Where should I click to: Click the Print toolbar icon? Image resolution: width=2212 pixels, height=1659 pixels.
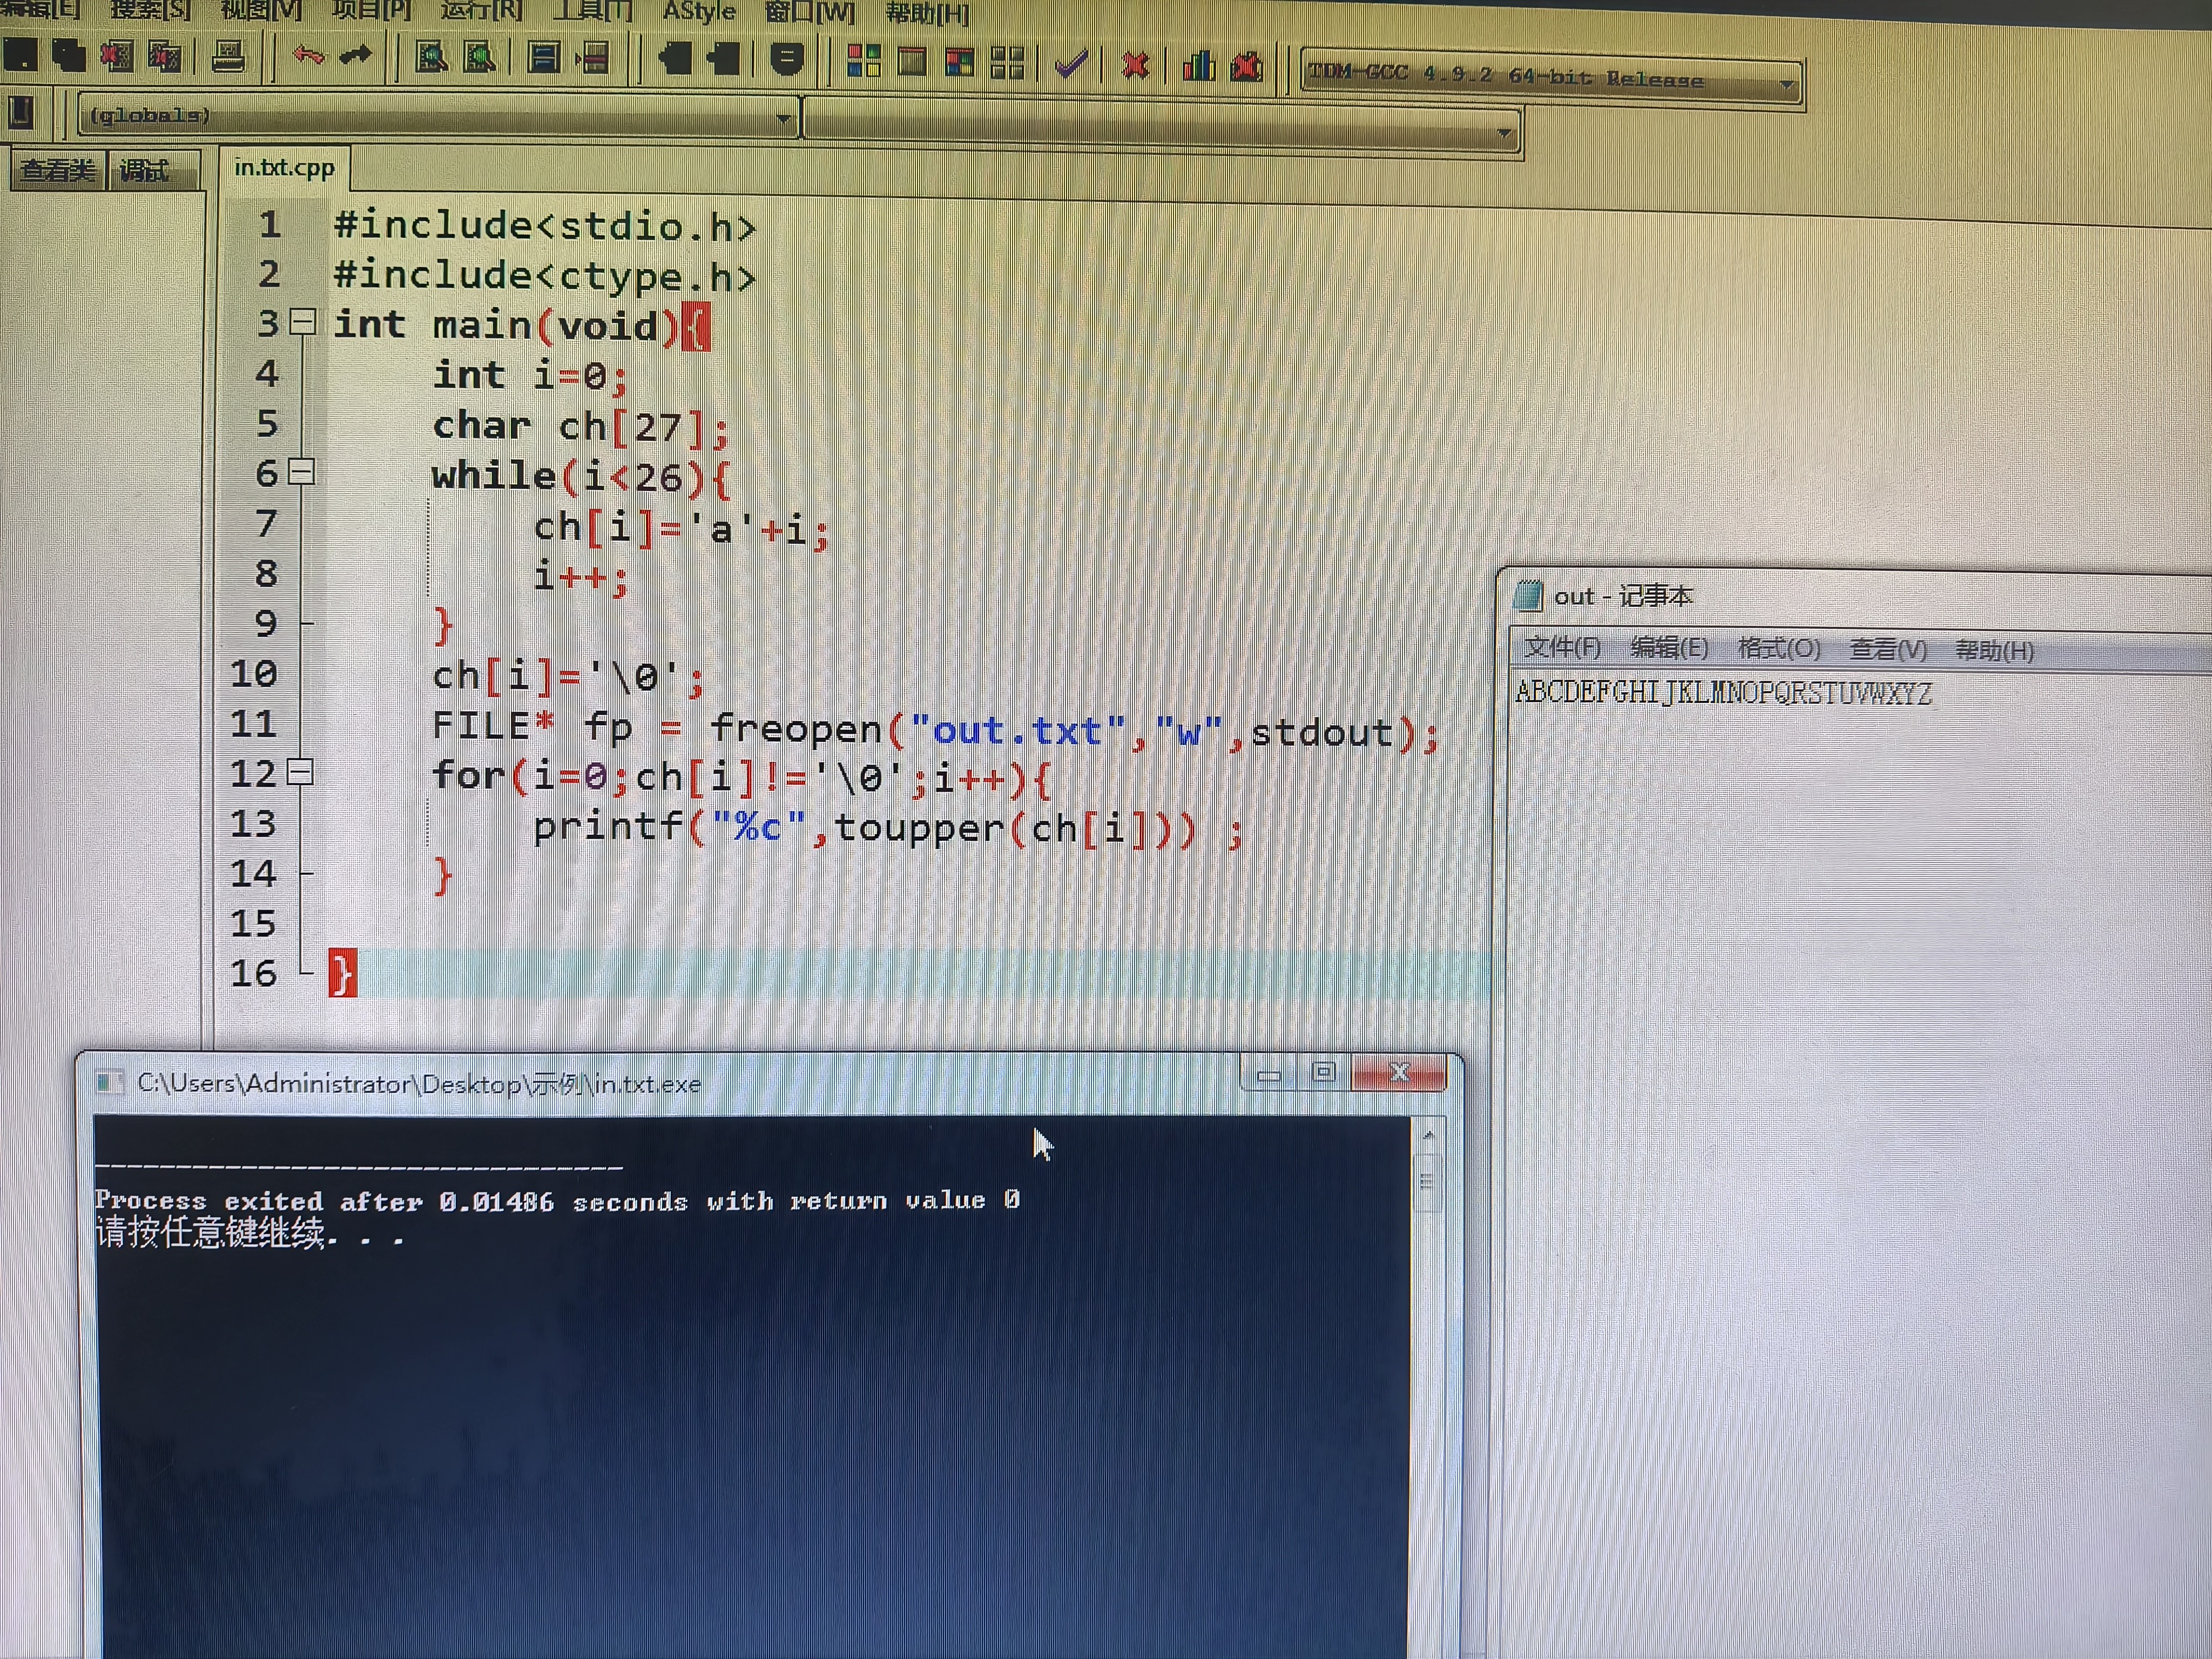coord(228,57)
